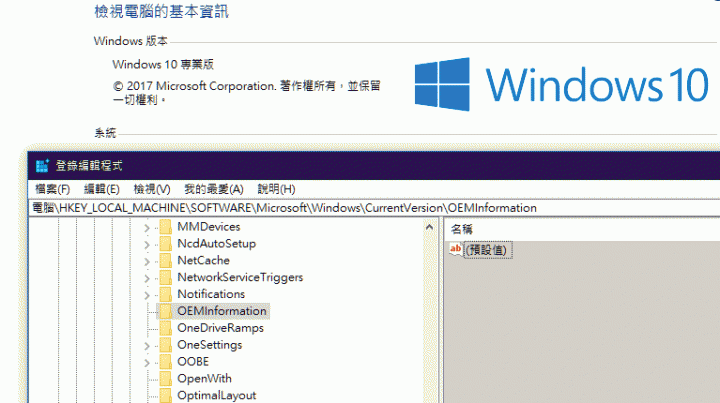Click the tree pane scroll-up arrow
This screenshot has width=720, height=403.
click(429, 227)
